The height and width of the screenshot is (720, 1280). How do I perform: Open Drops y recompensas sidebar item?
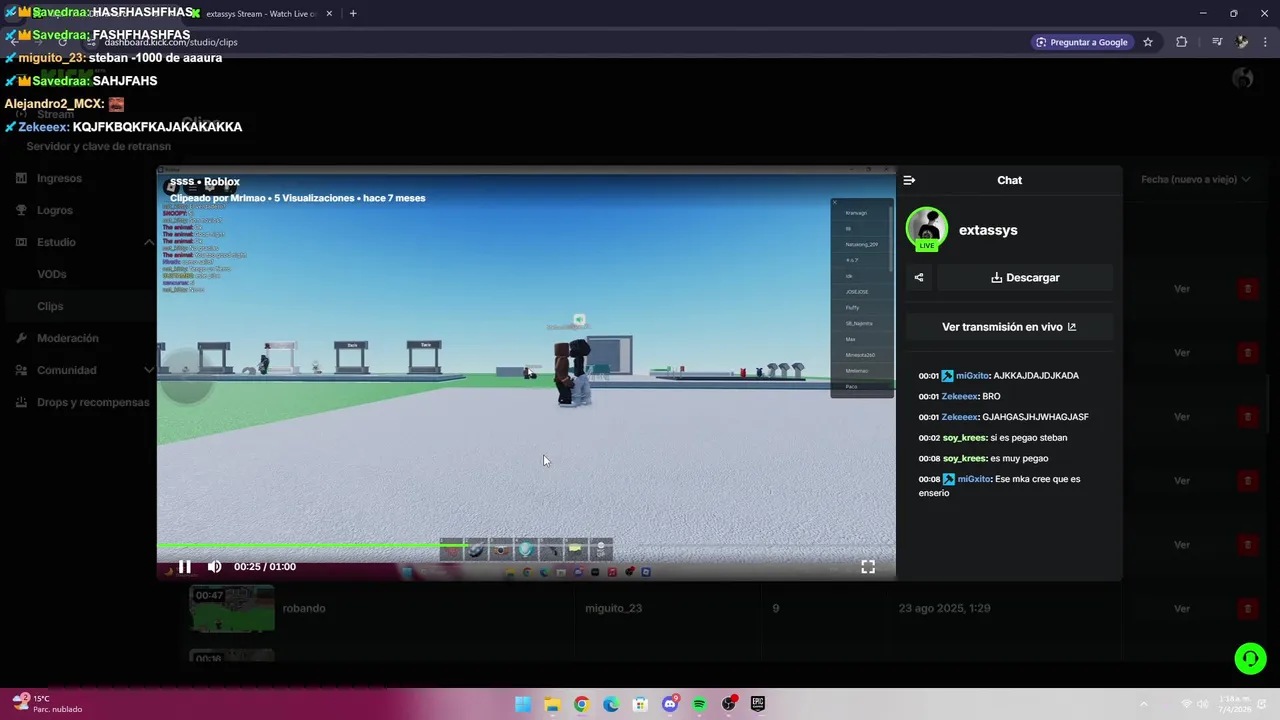click(93, 402)
